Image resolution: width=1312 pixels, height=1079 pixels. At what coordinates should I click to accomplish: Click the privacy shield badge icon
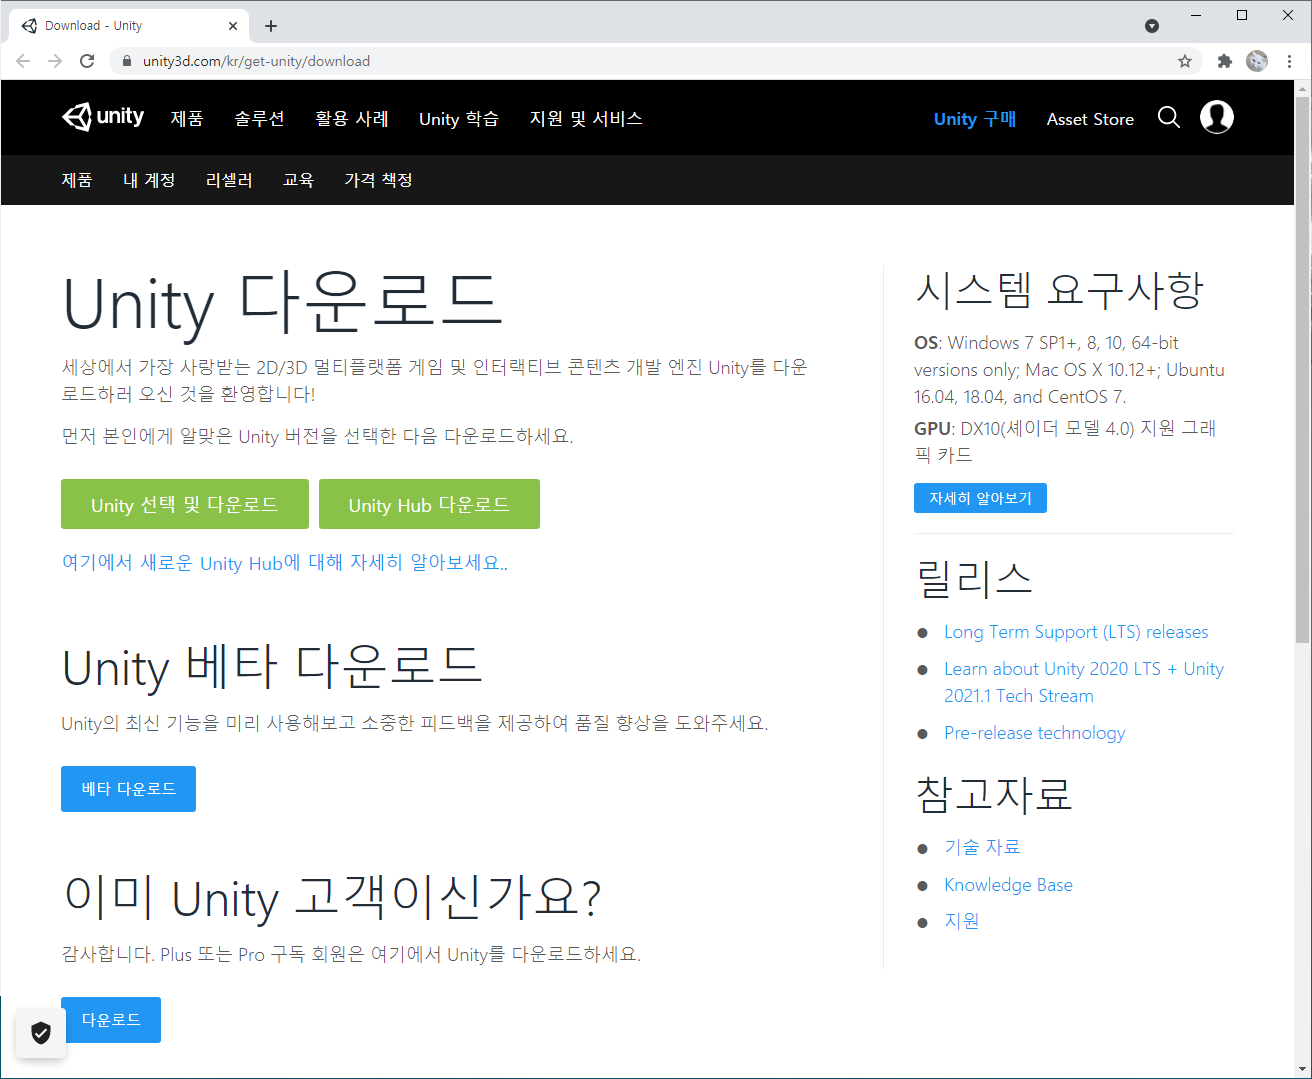click(41, 1032)
